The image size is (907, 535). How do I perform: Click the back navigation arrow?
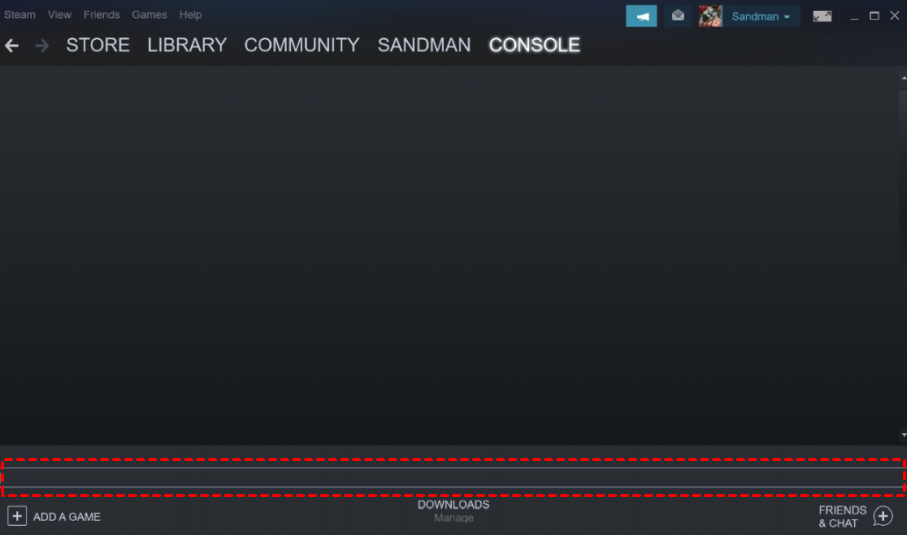tap(12, 46)
